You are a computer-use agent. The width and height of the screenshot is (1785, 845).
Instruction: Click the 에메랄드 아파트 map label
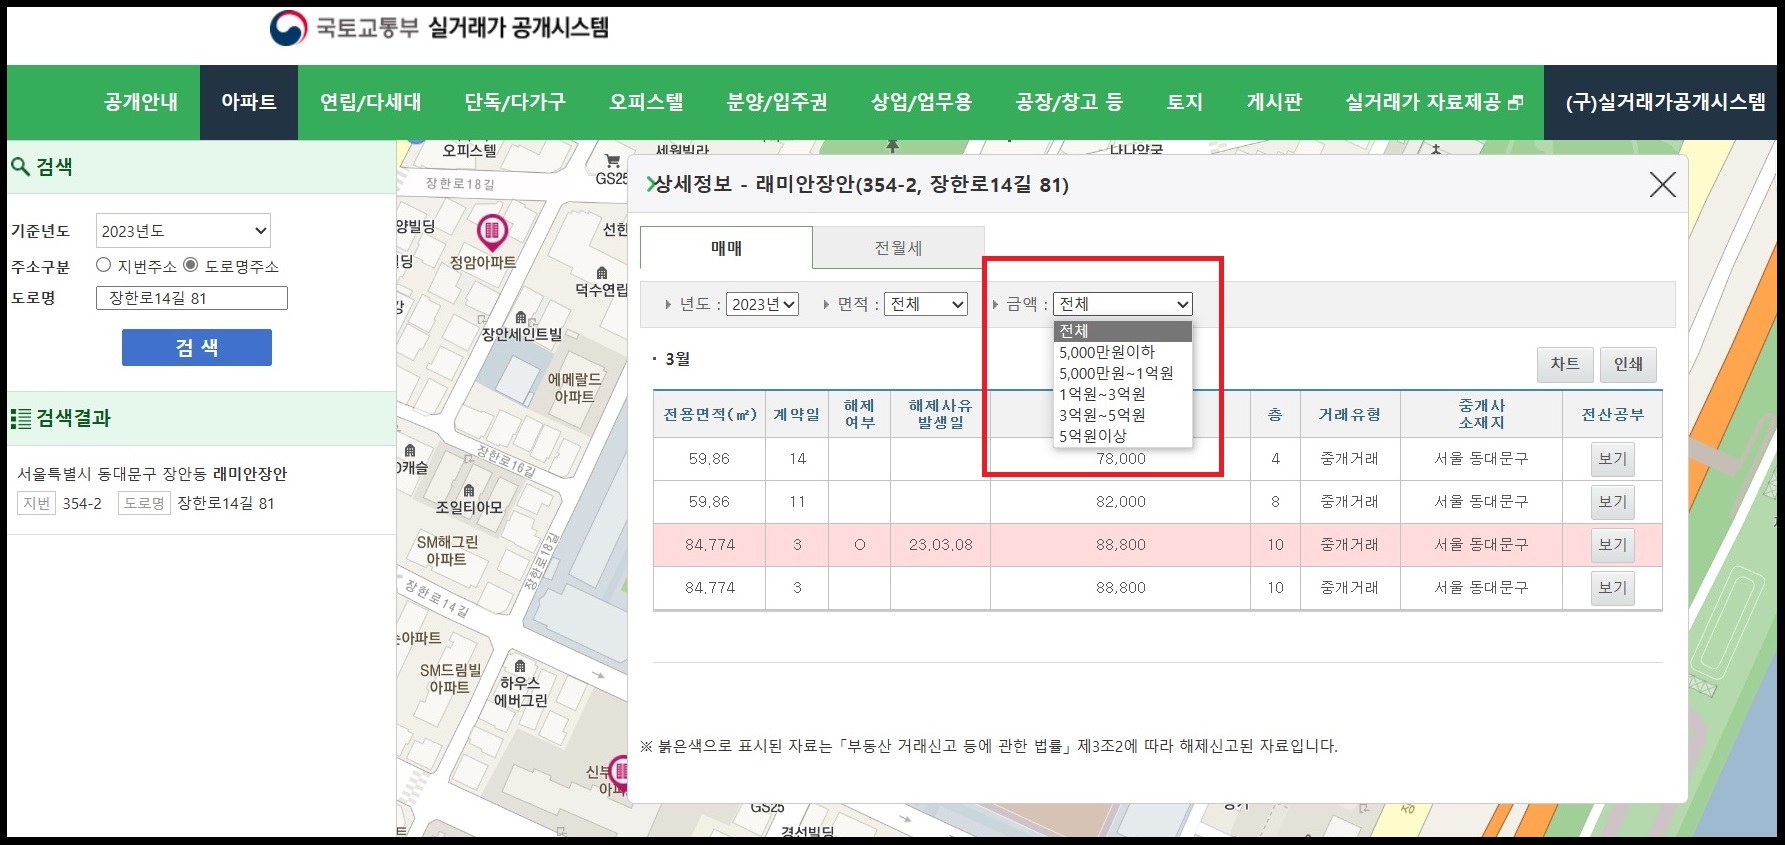[574, 388]
